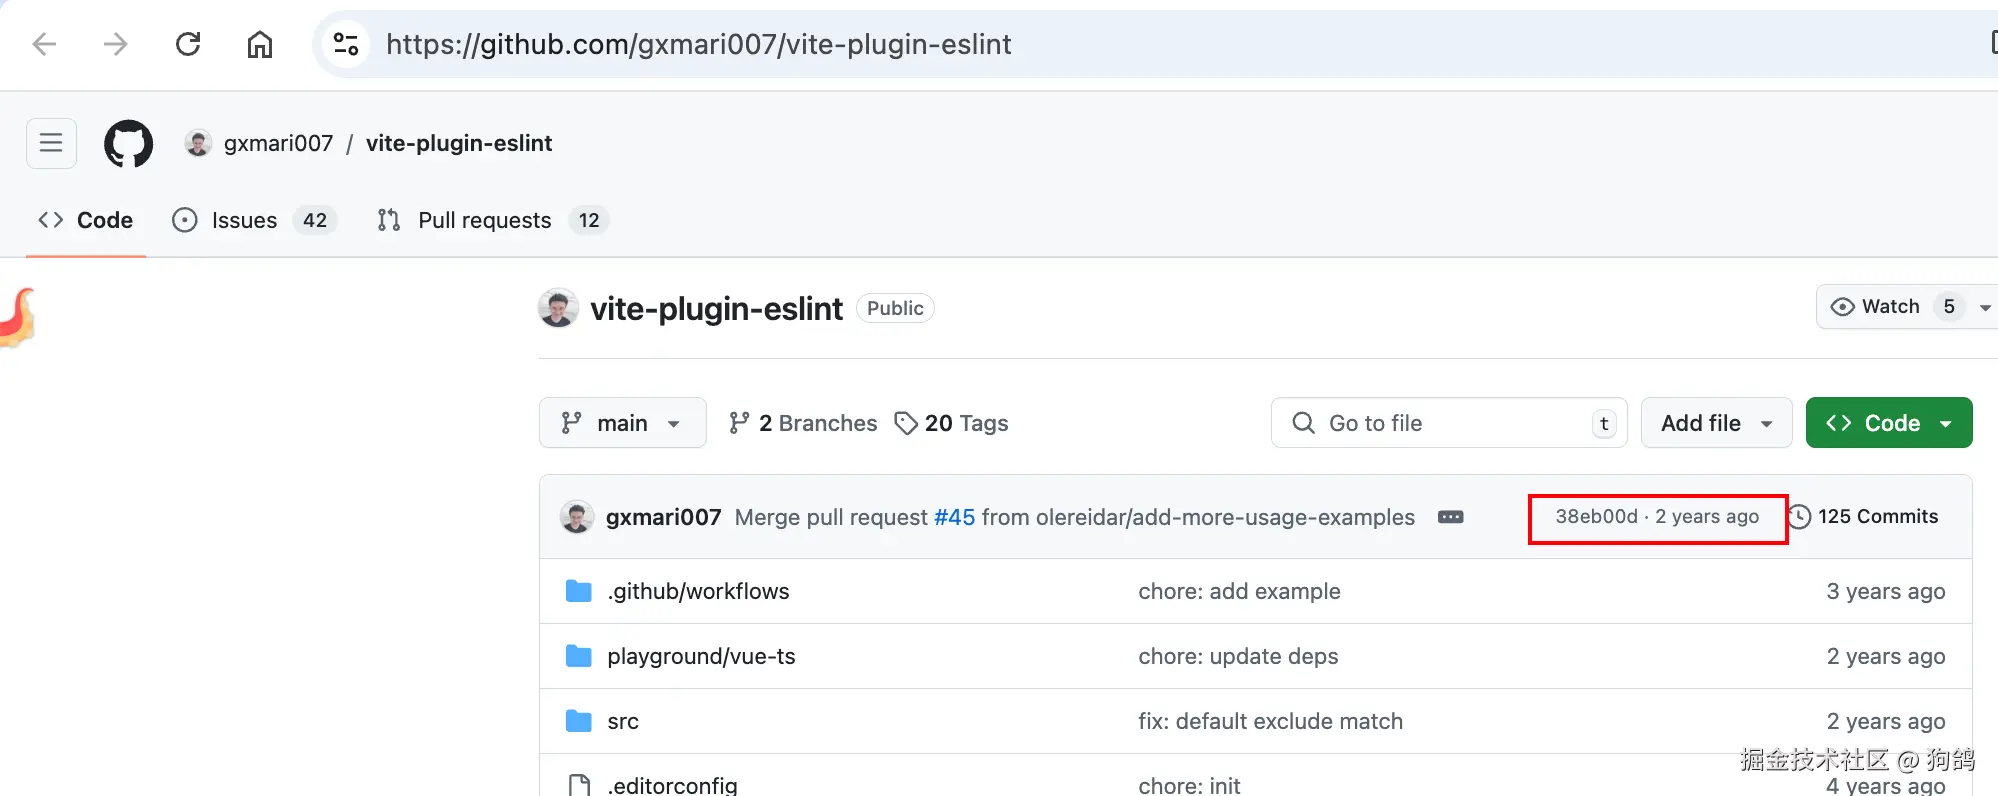1998x796 pixels.
Task: Open the Add file dropdown
Action: 1716,423
